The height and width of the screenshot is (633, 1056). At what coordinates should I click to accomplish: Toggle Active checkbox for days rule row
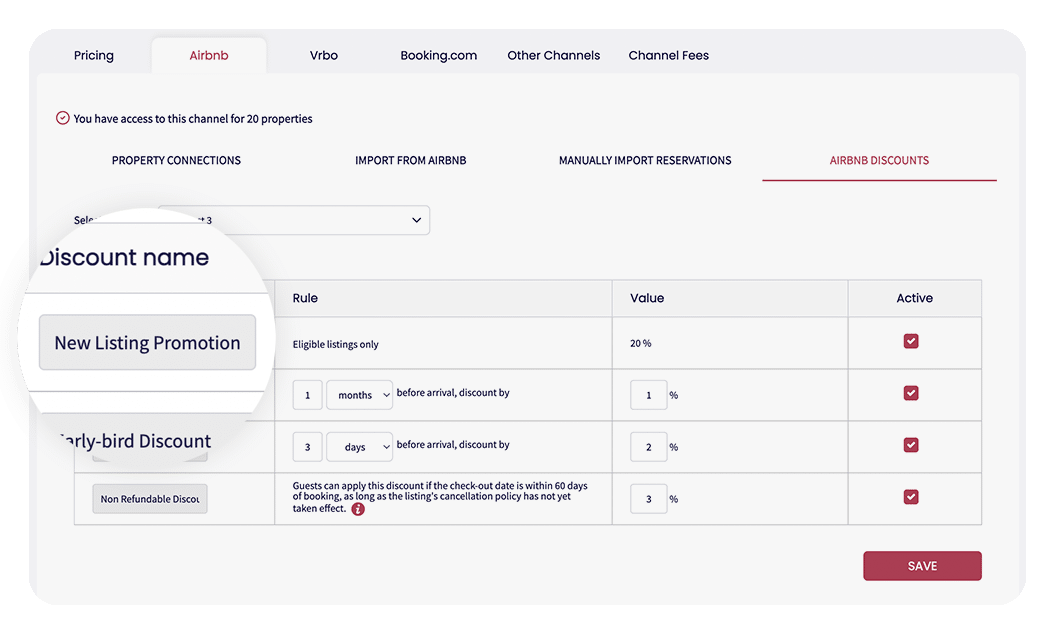pyautogui.click(x=911, y=445)
